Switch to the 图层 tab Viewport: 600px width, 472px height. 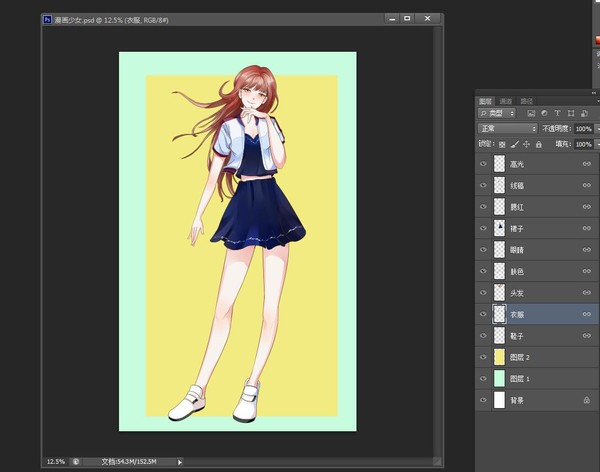485,101
